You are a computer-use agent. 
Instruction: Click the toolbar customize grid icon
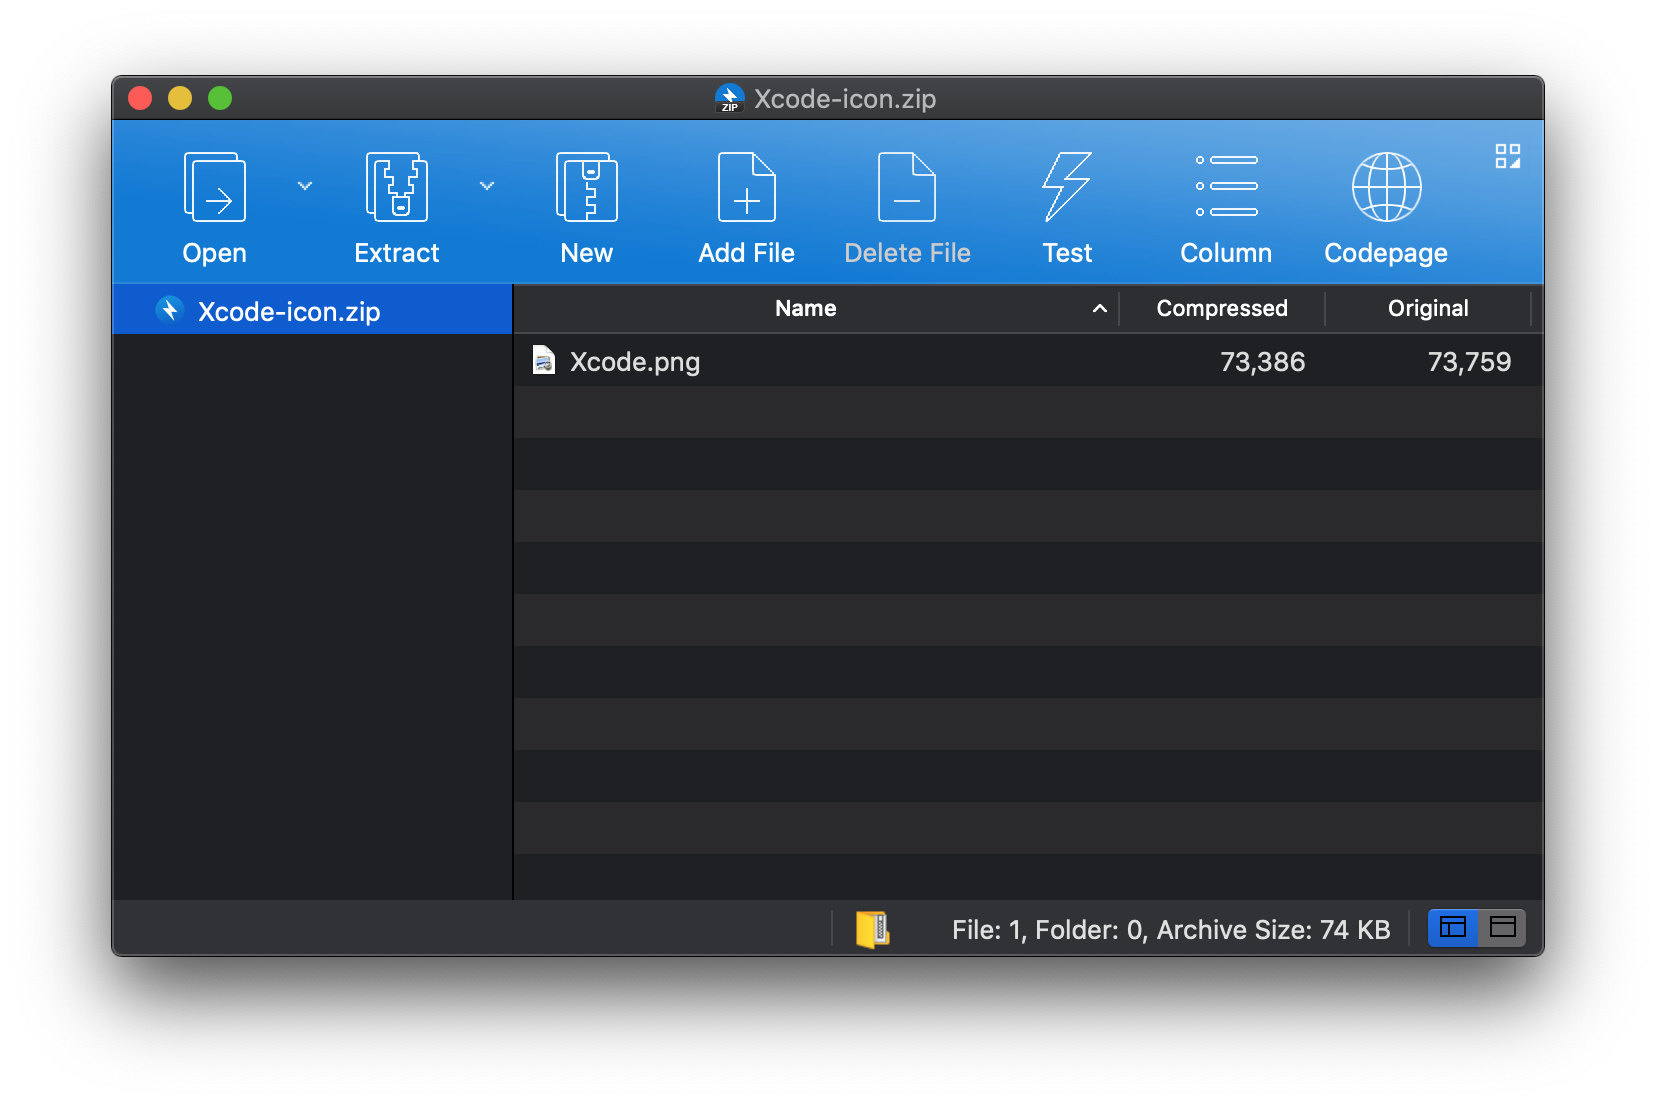click(1507, 156)
